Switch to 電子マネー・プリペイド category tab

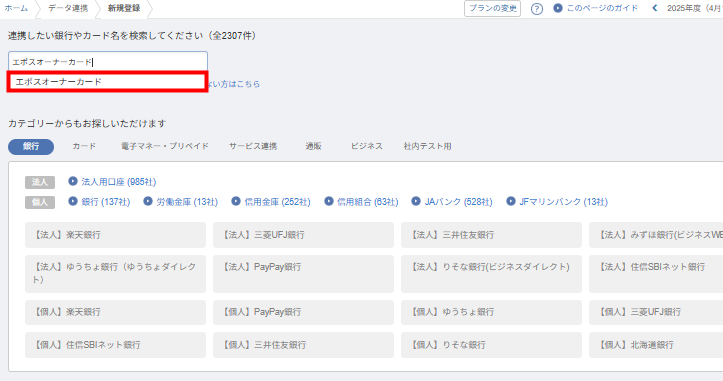[x=165, y=146]
